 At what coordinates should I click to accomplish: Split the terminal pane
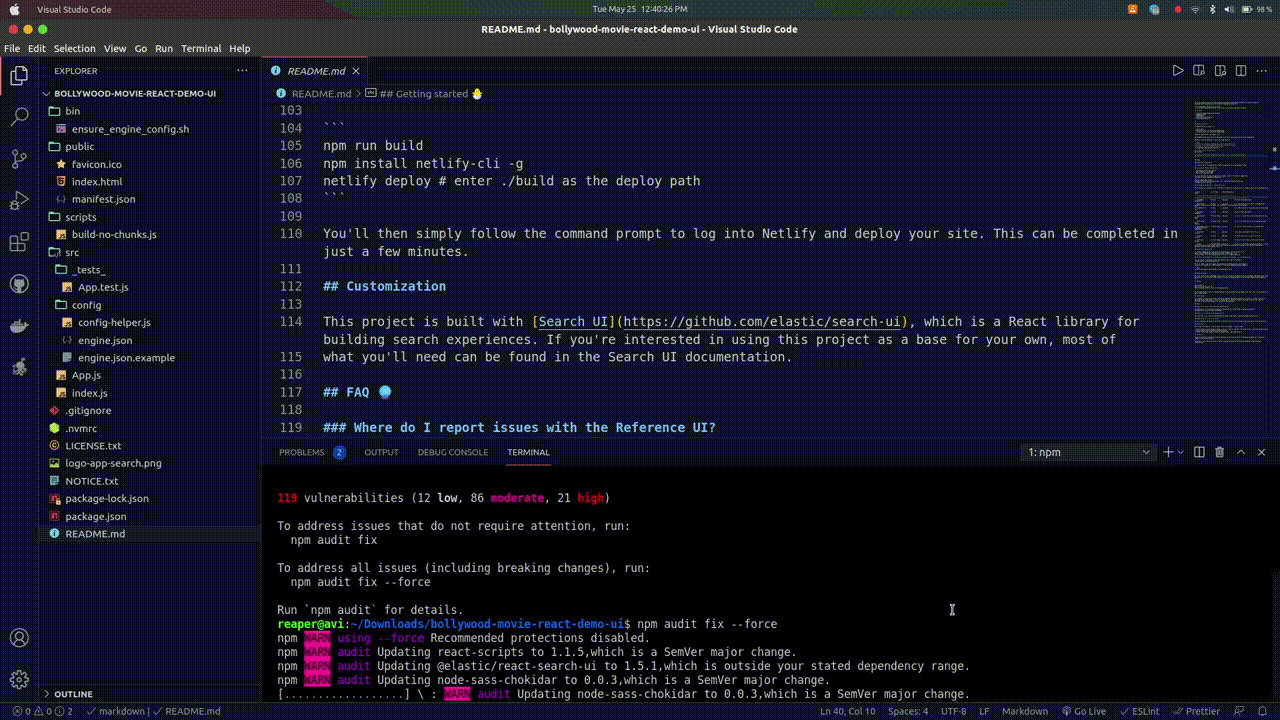[x=1200, y=452]
